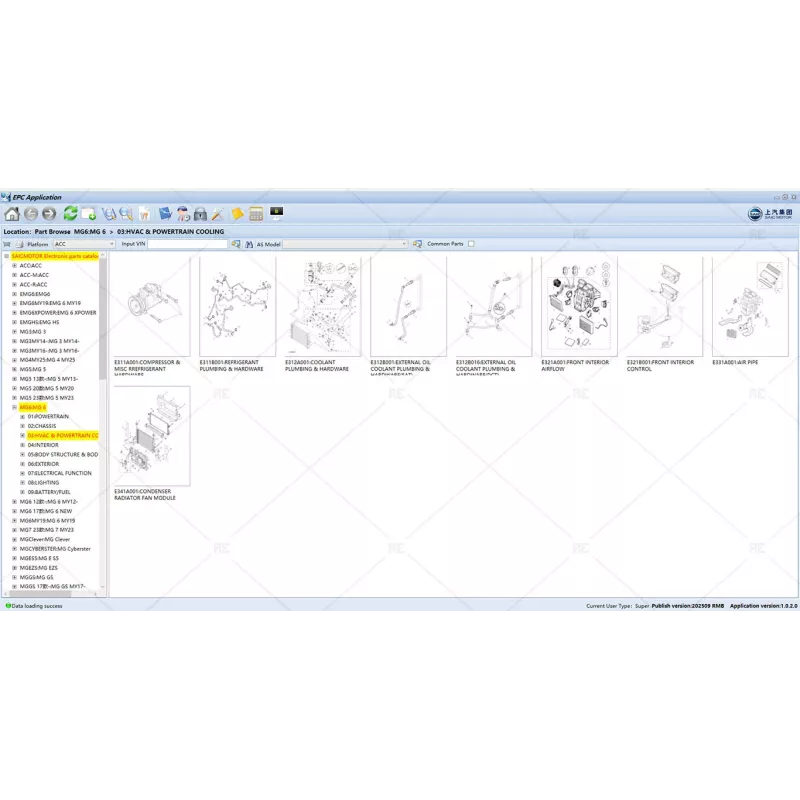Click the padlock icon on the toolbar

pyautogui.click(x=199, y=213)
